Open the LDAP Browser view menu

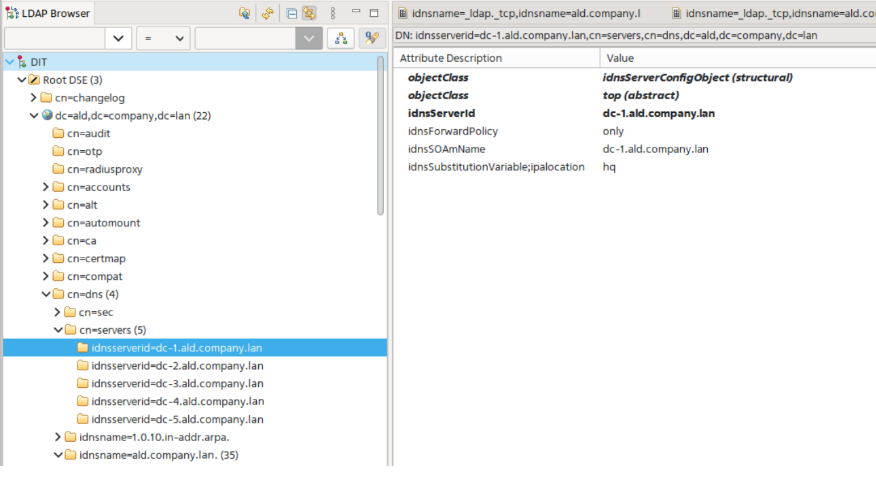333,13
